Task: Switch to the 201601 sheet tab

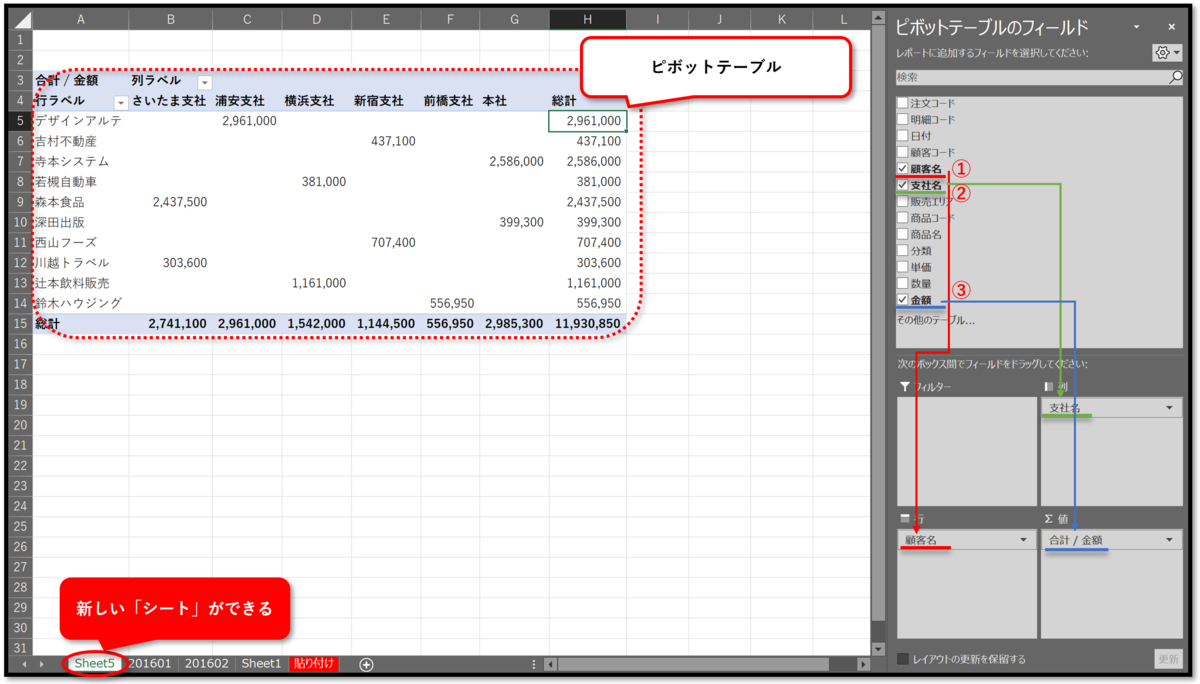Action: pos(151,663)
